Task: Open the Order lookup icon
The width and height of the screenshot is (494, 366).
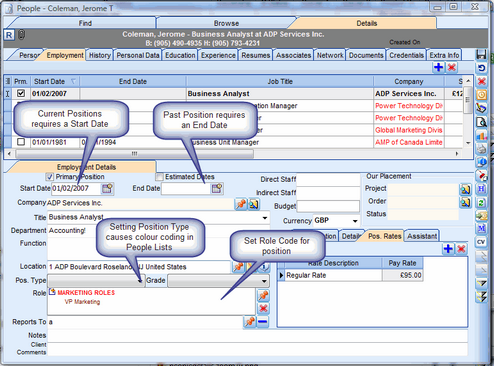Action: (x=465, y=202)
